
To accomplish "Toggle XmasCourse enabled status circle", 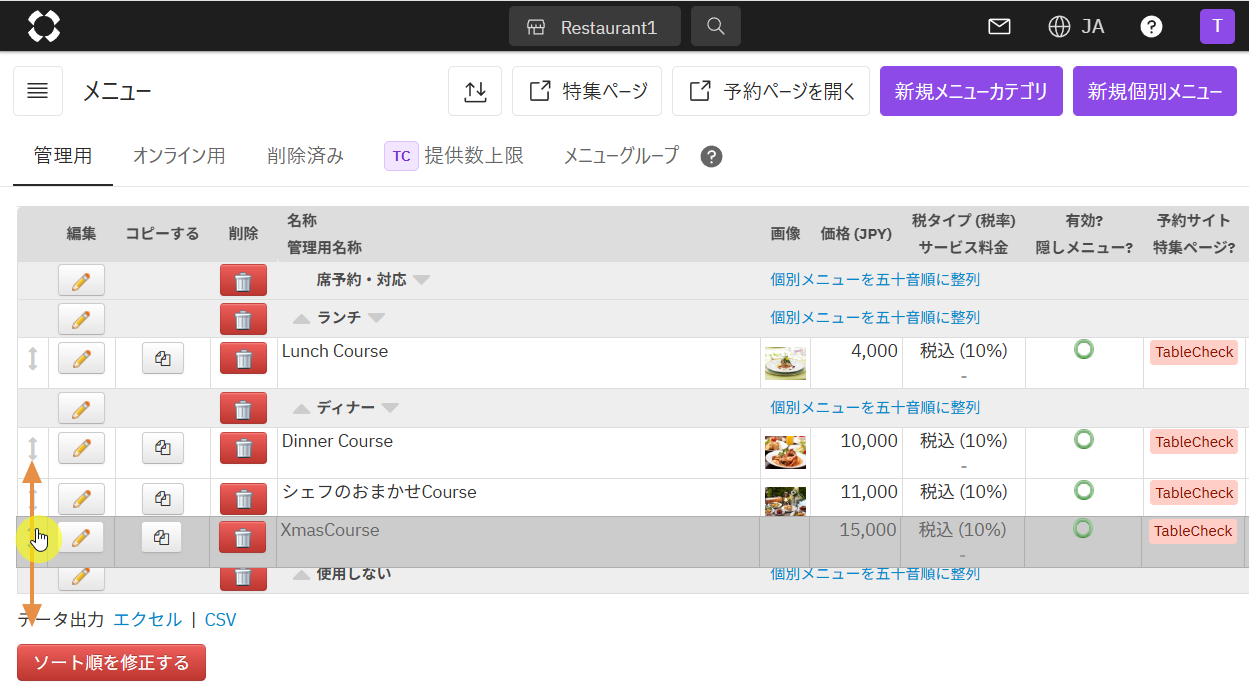I will click(1082, 528).
